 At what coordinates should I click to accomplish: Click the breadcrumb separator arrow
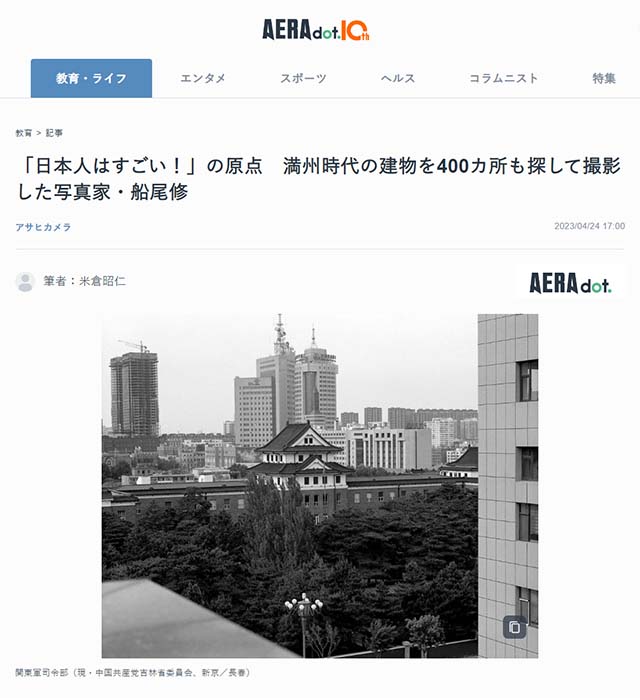pos(39,133)
